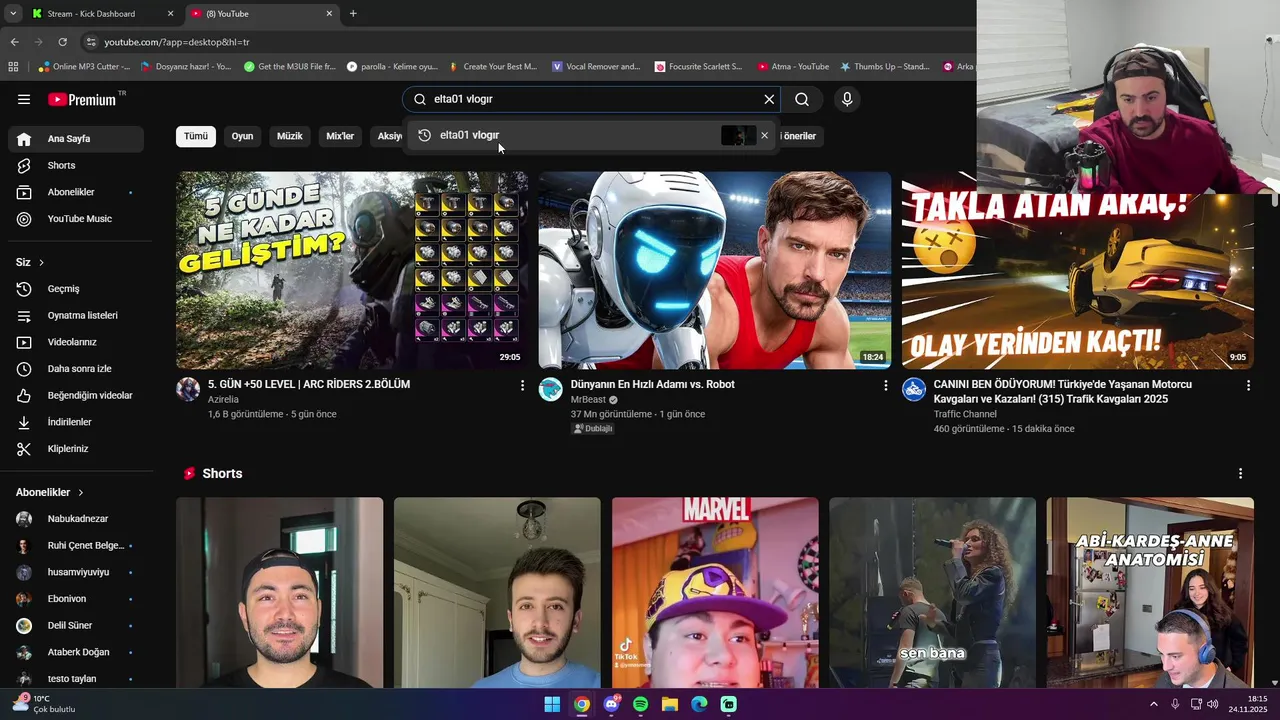Play '5 GÜNDE NE KADAR GELİŞTİM' thumbnail

tap(353, 270)
